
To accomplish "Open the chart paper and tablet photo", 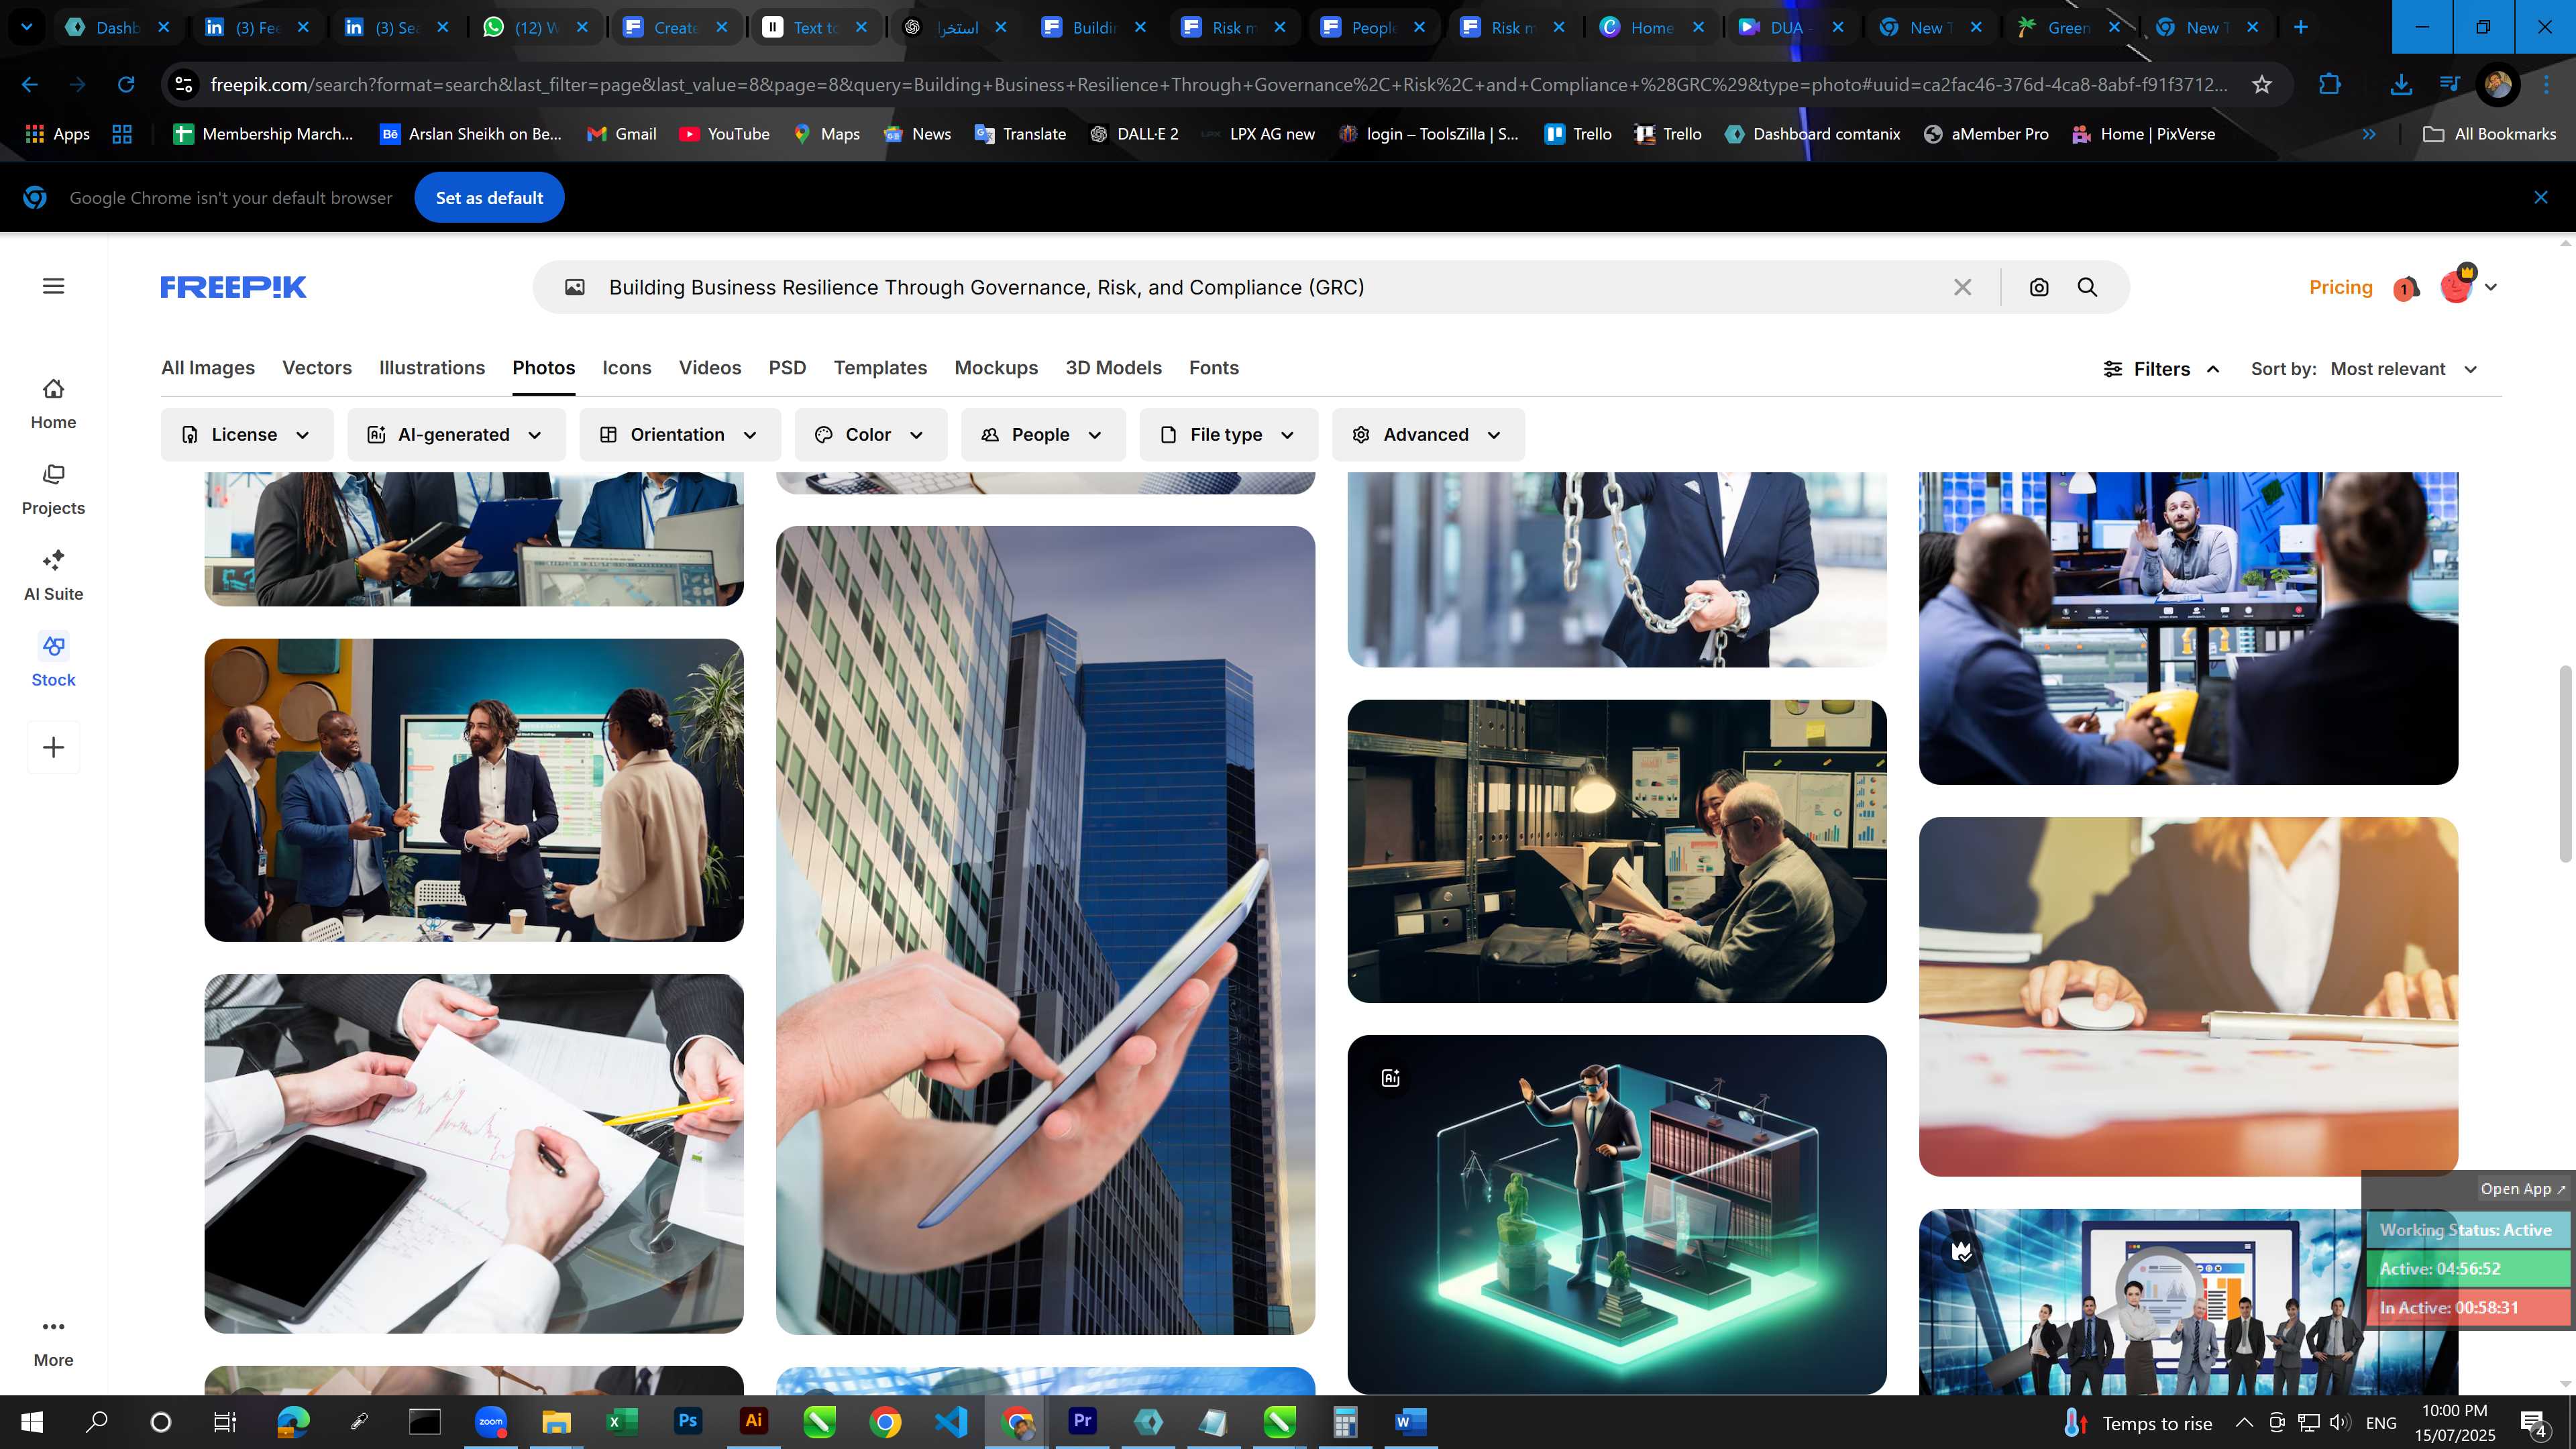I will (x=474, y=1154).
